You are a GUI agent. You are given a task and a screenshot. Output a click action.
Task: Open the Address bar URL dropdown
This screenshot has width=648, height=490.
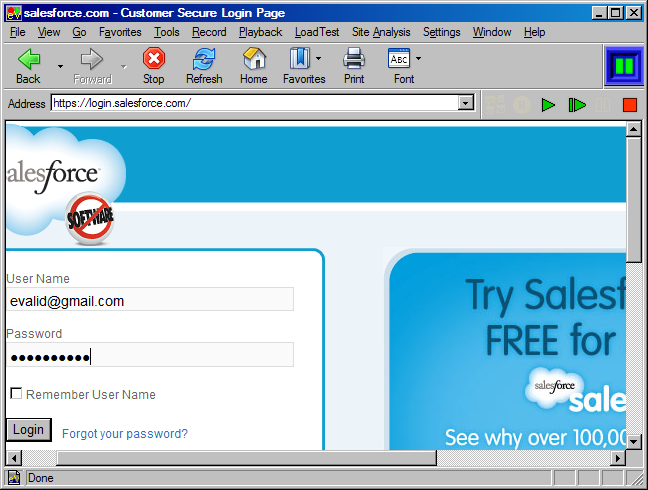point(465,103)
